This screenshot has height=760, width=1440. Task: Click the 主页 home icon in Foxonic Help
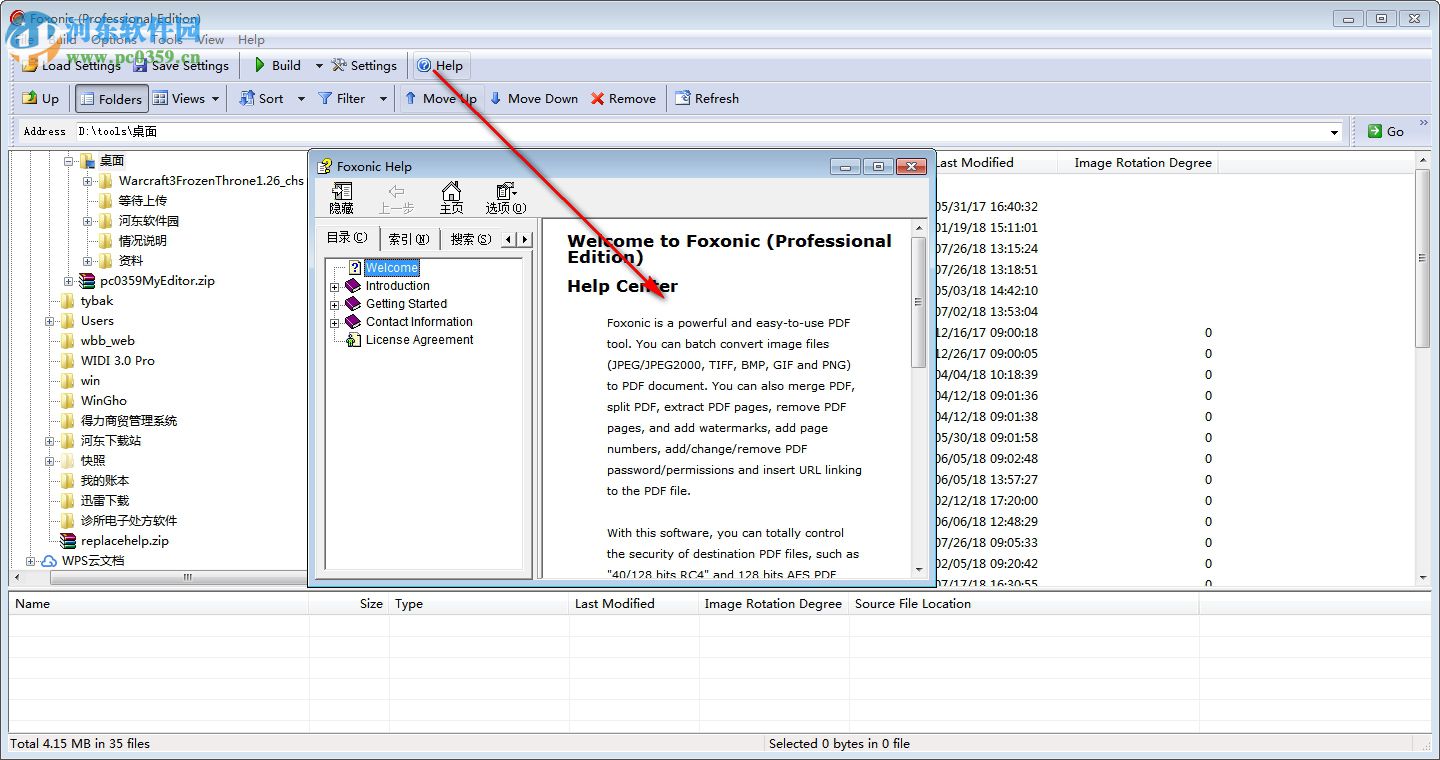tap(451, 198)
